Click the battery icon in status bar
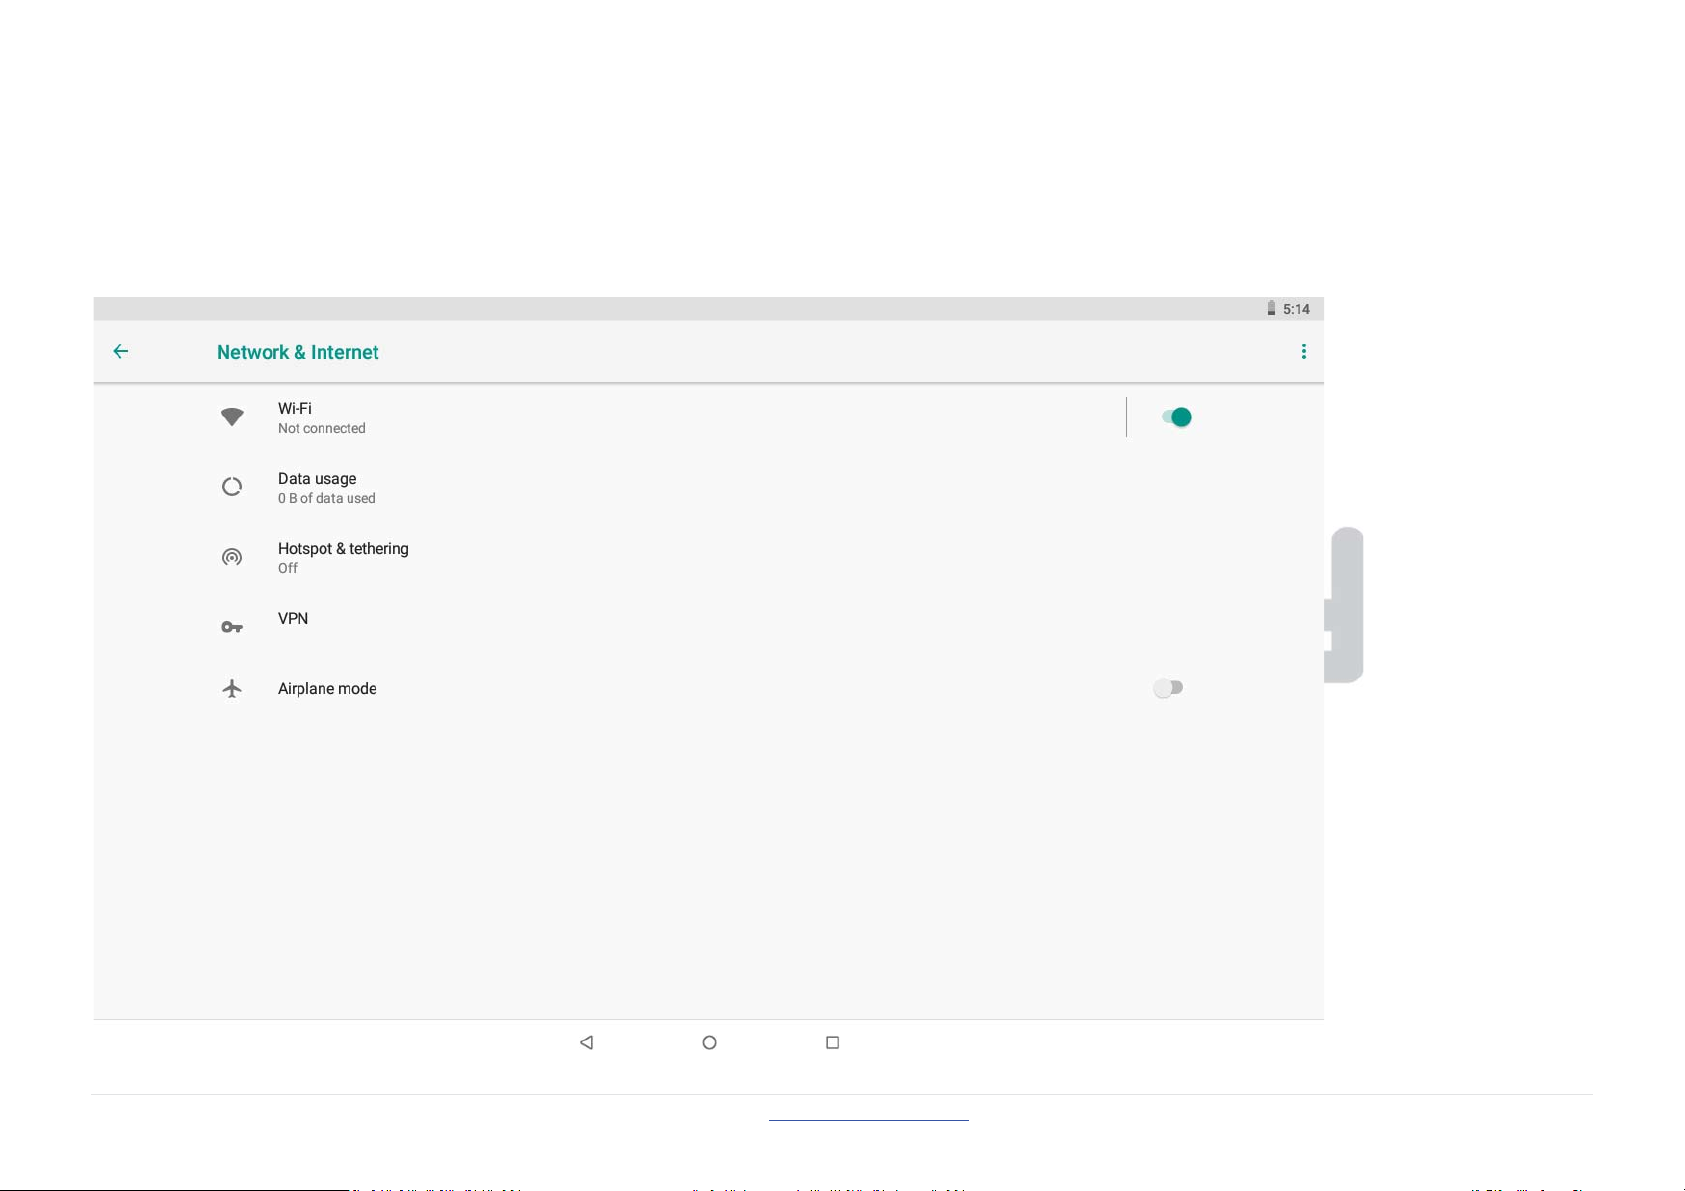Viewport: 1685px width, 1191px height. [1271, 308]
